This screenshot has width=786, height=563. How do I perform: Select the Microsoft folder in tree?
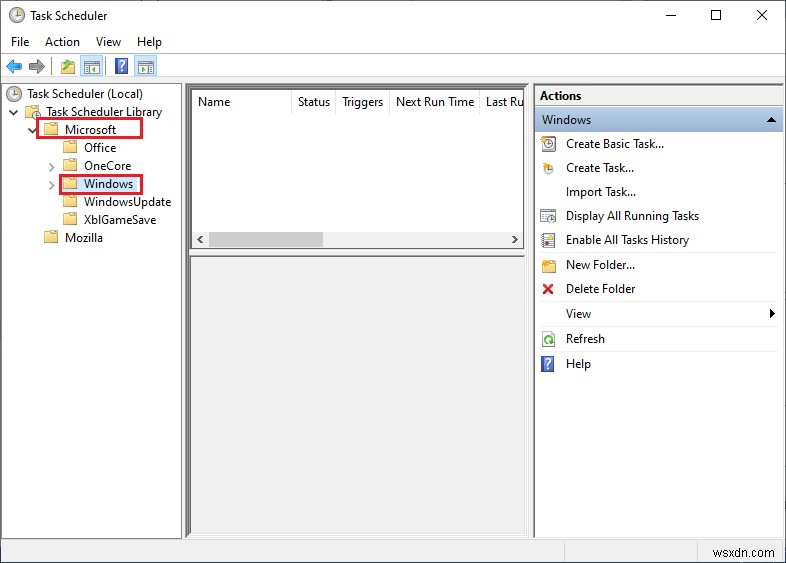(90, 130)
